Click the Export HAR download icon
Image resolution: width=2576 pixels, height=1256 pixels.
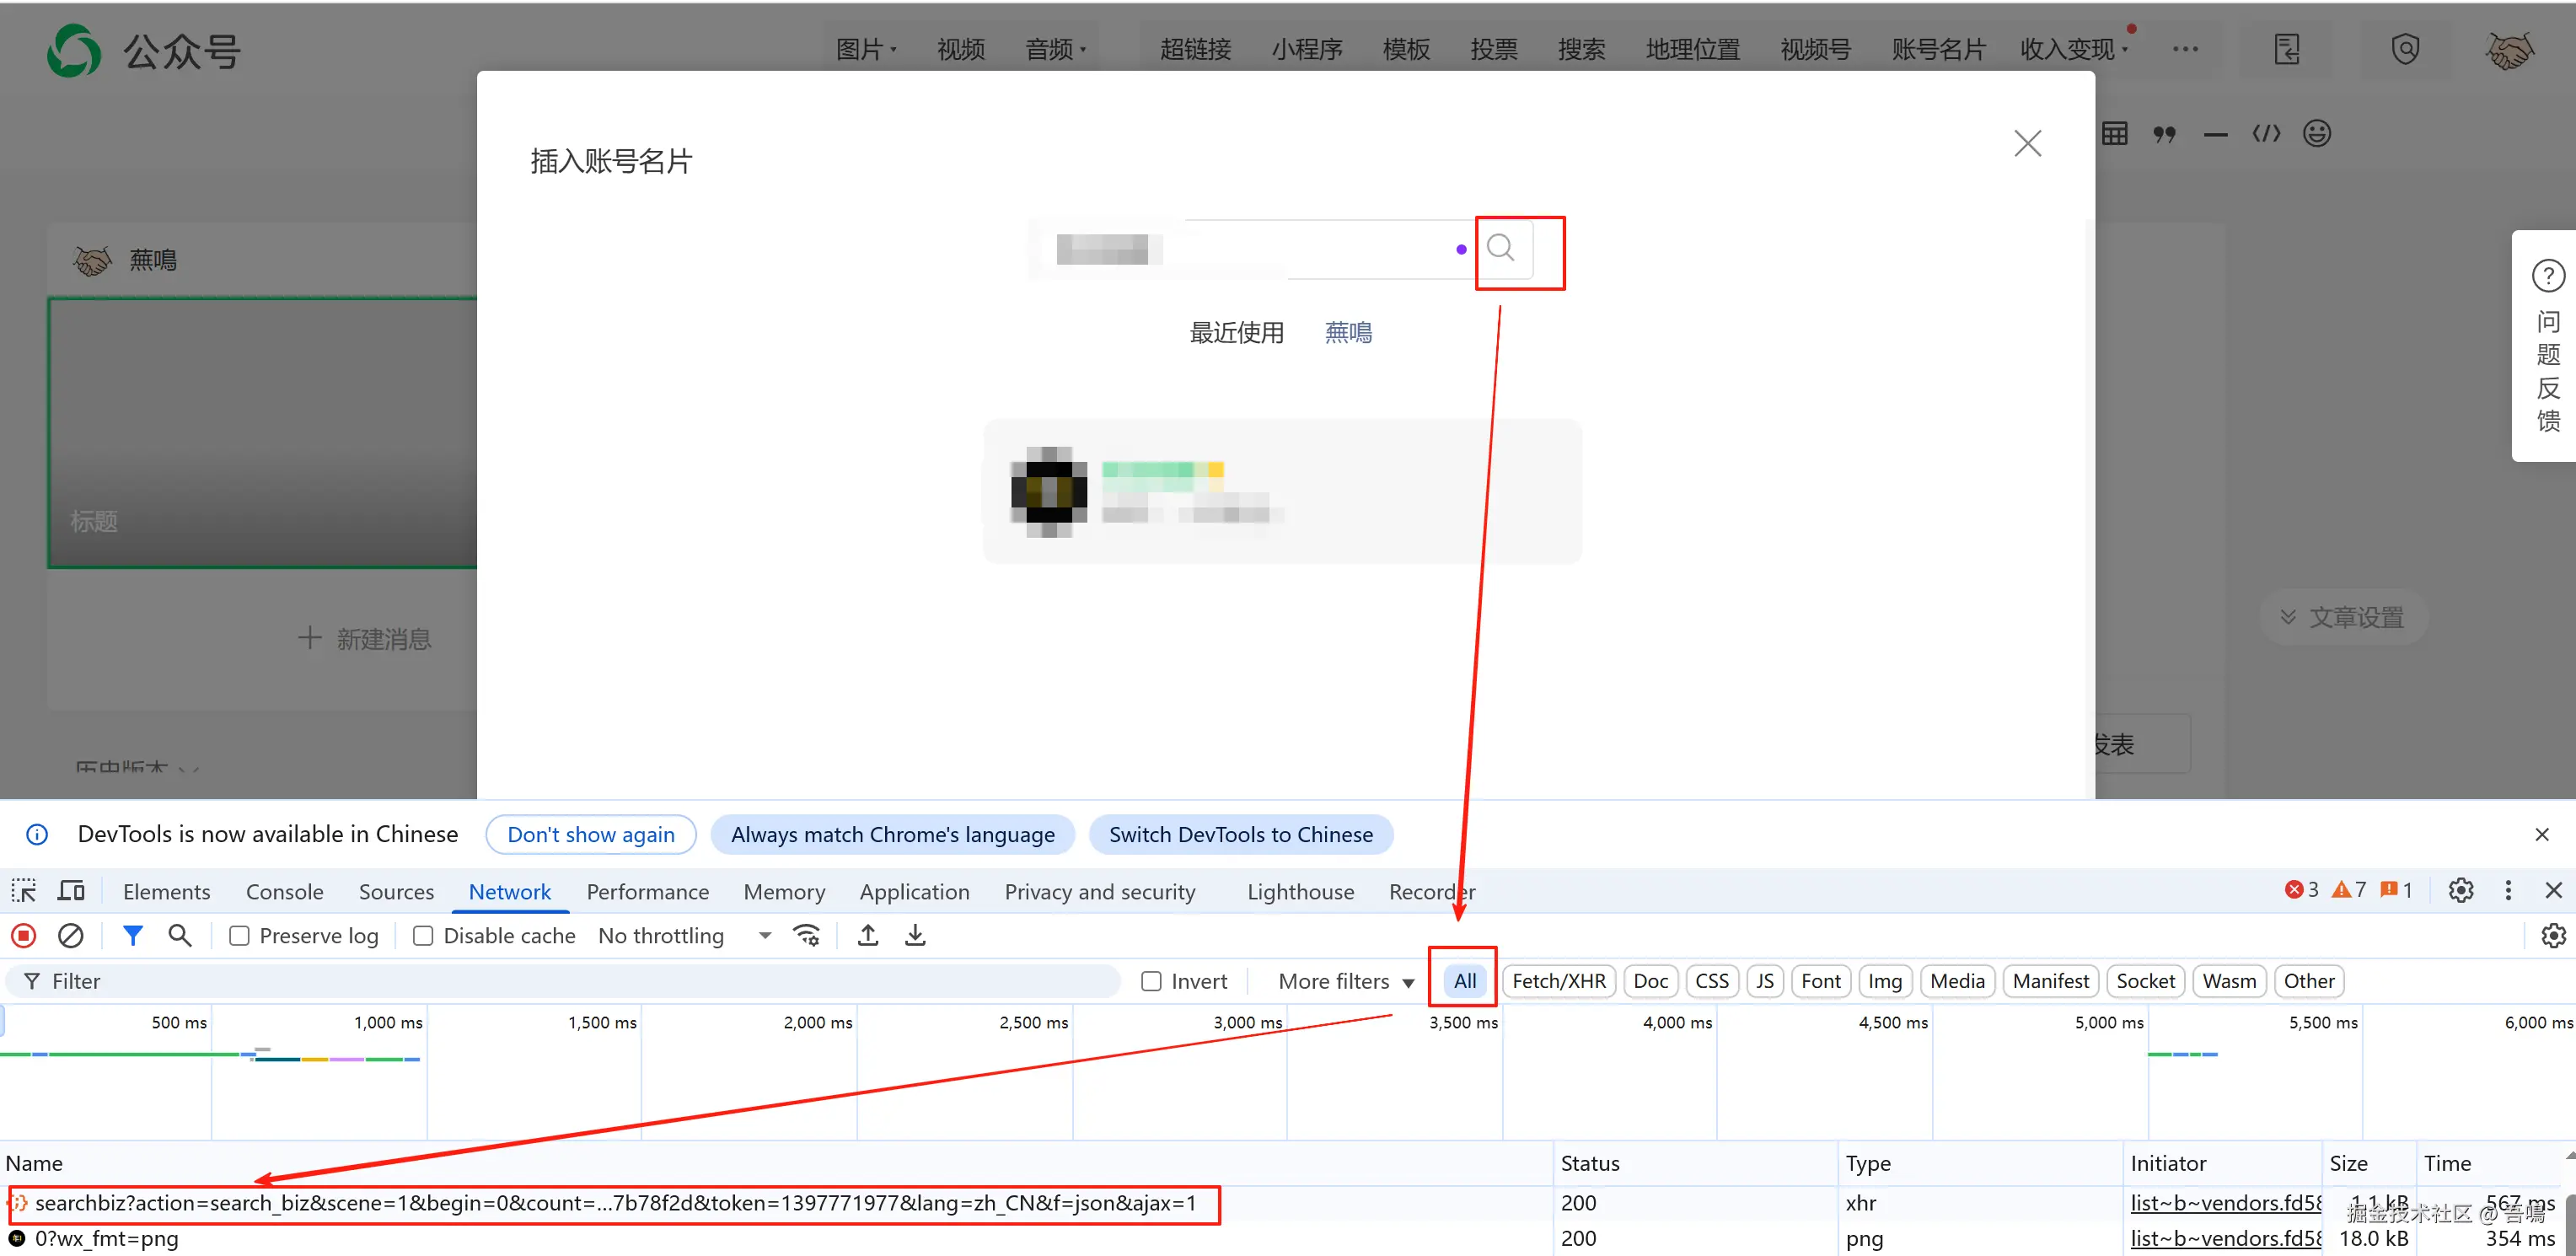pos(915,935)
